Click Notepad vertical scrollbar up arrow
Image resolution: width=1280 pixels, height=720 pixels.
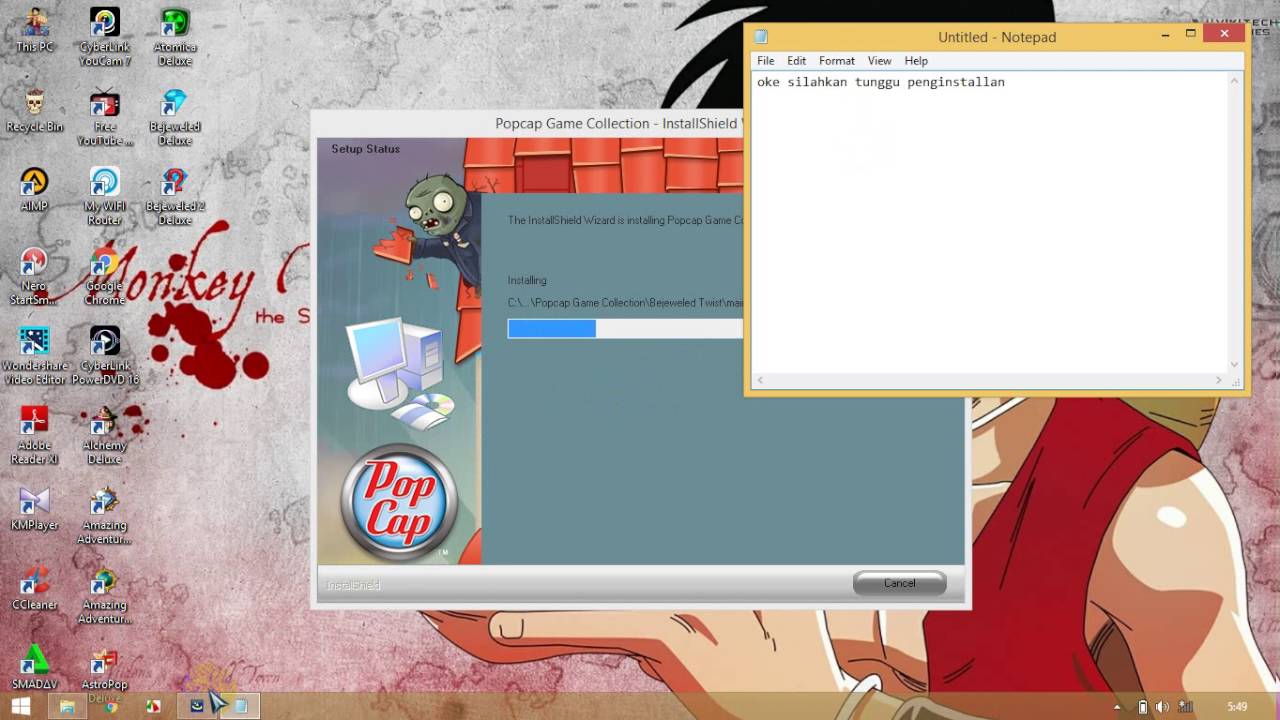[x=1234, y=81]
